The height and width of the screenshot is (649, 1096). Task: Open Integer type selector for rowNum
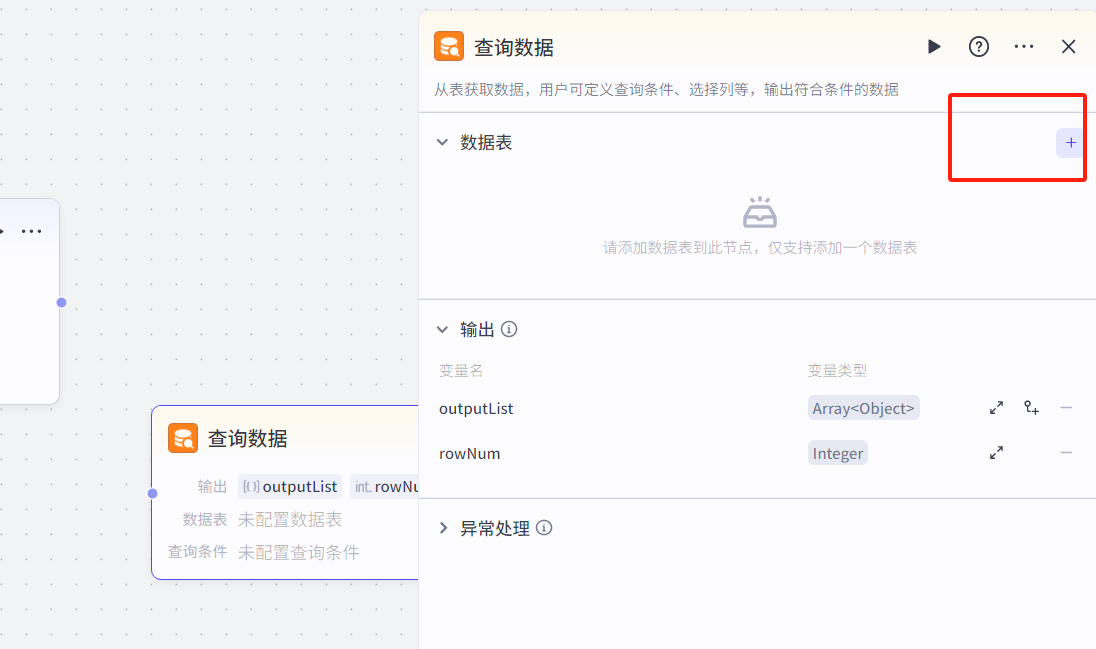[837, 453]
